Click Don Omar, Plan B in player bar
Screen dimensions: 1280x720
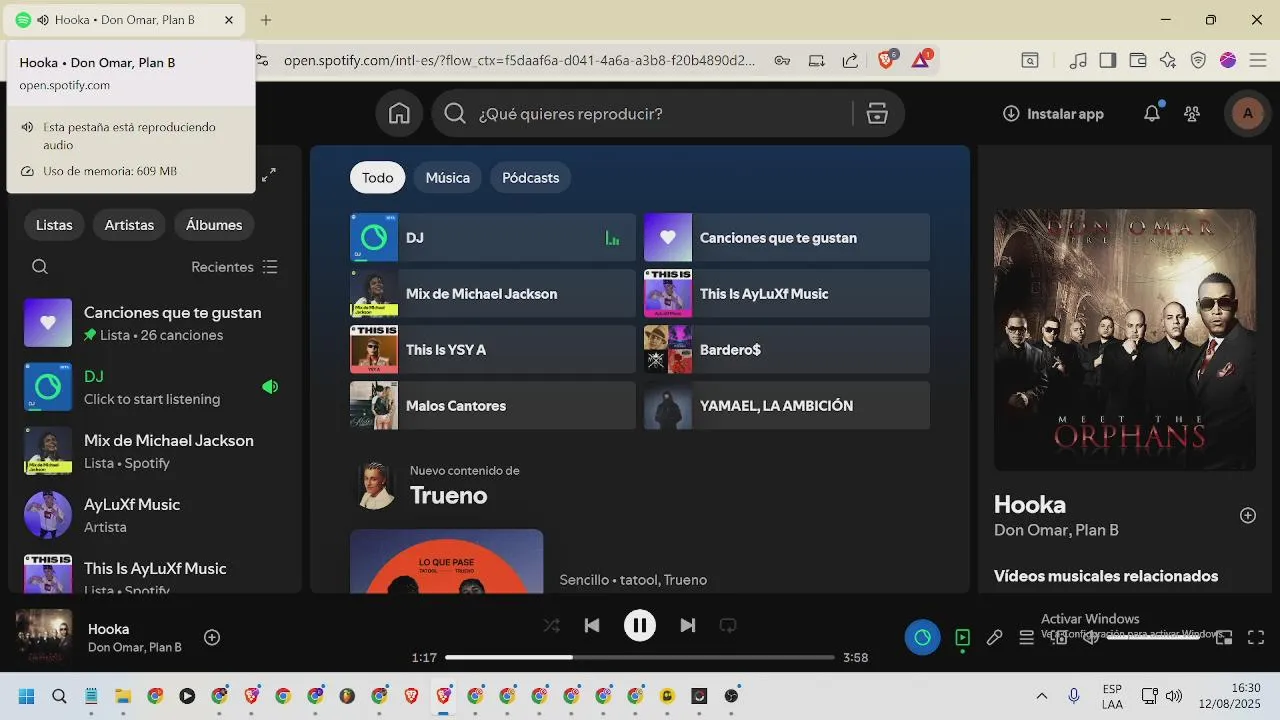[x=135, y=647]
